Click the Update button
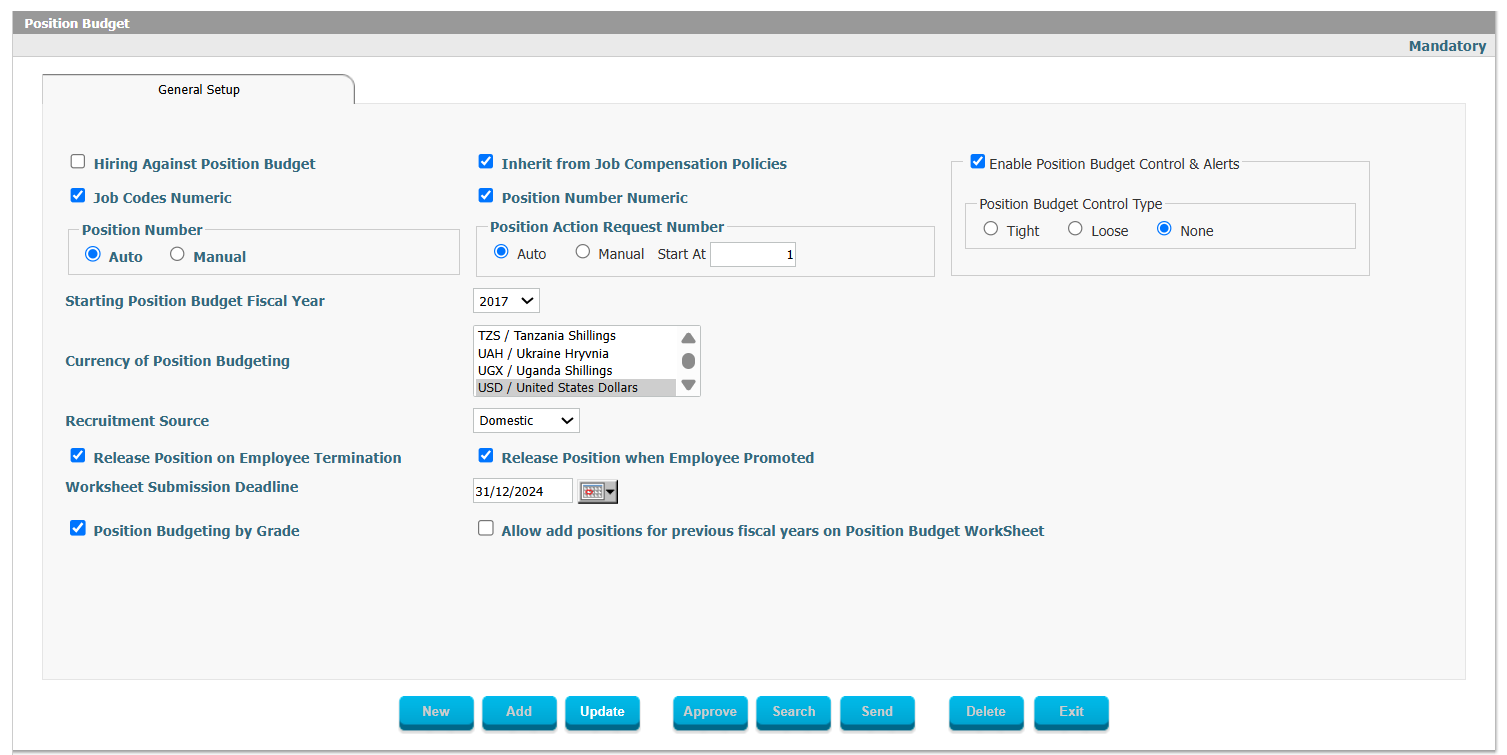 point(602,712)
